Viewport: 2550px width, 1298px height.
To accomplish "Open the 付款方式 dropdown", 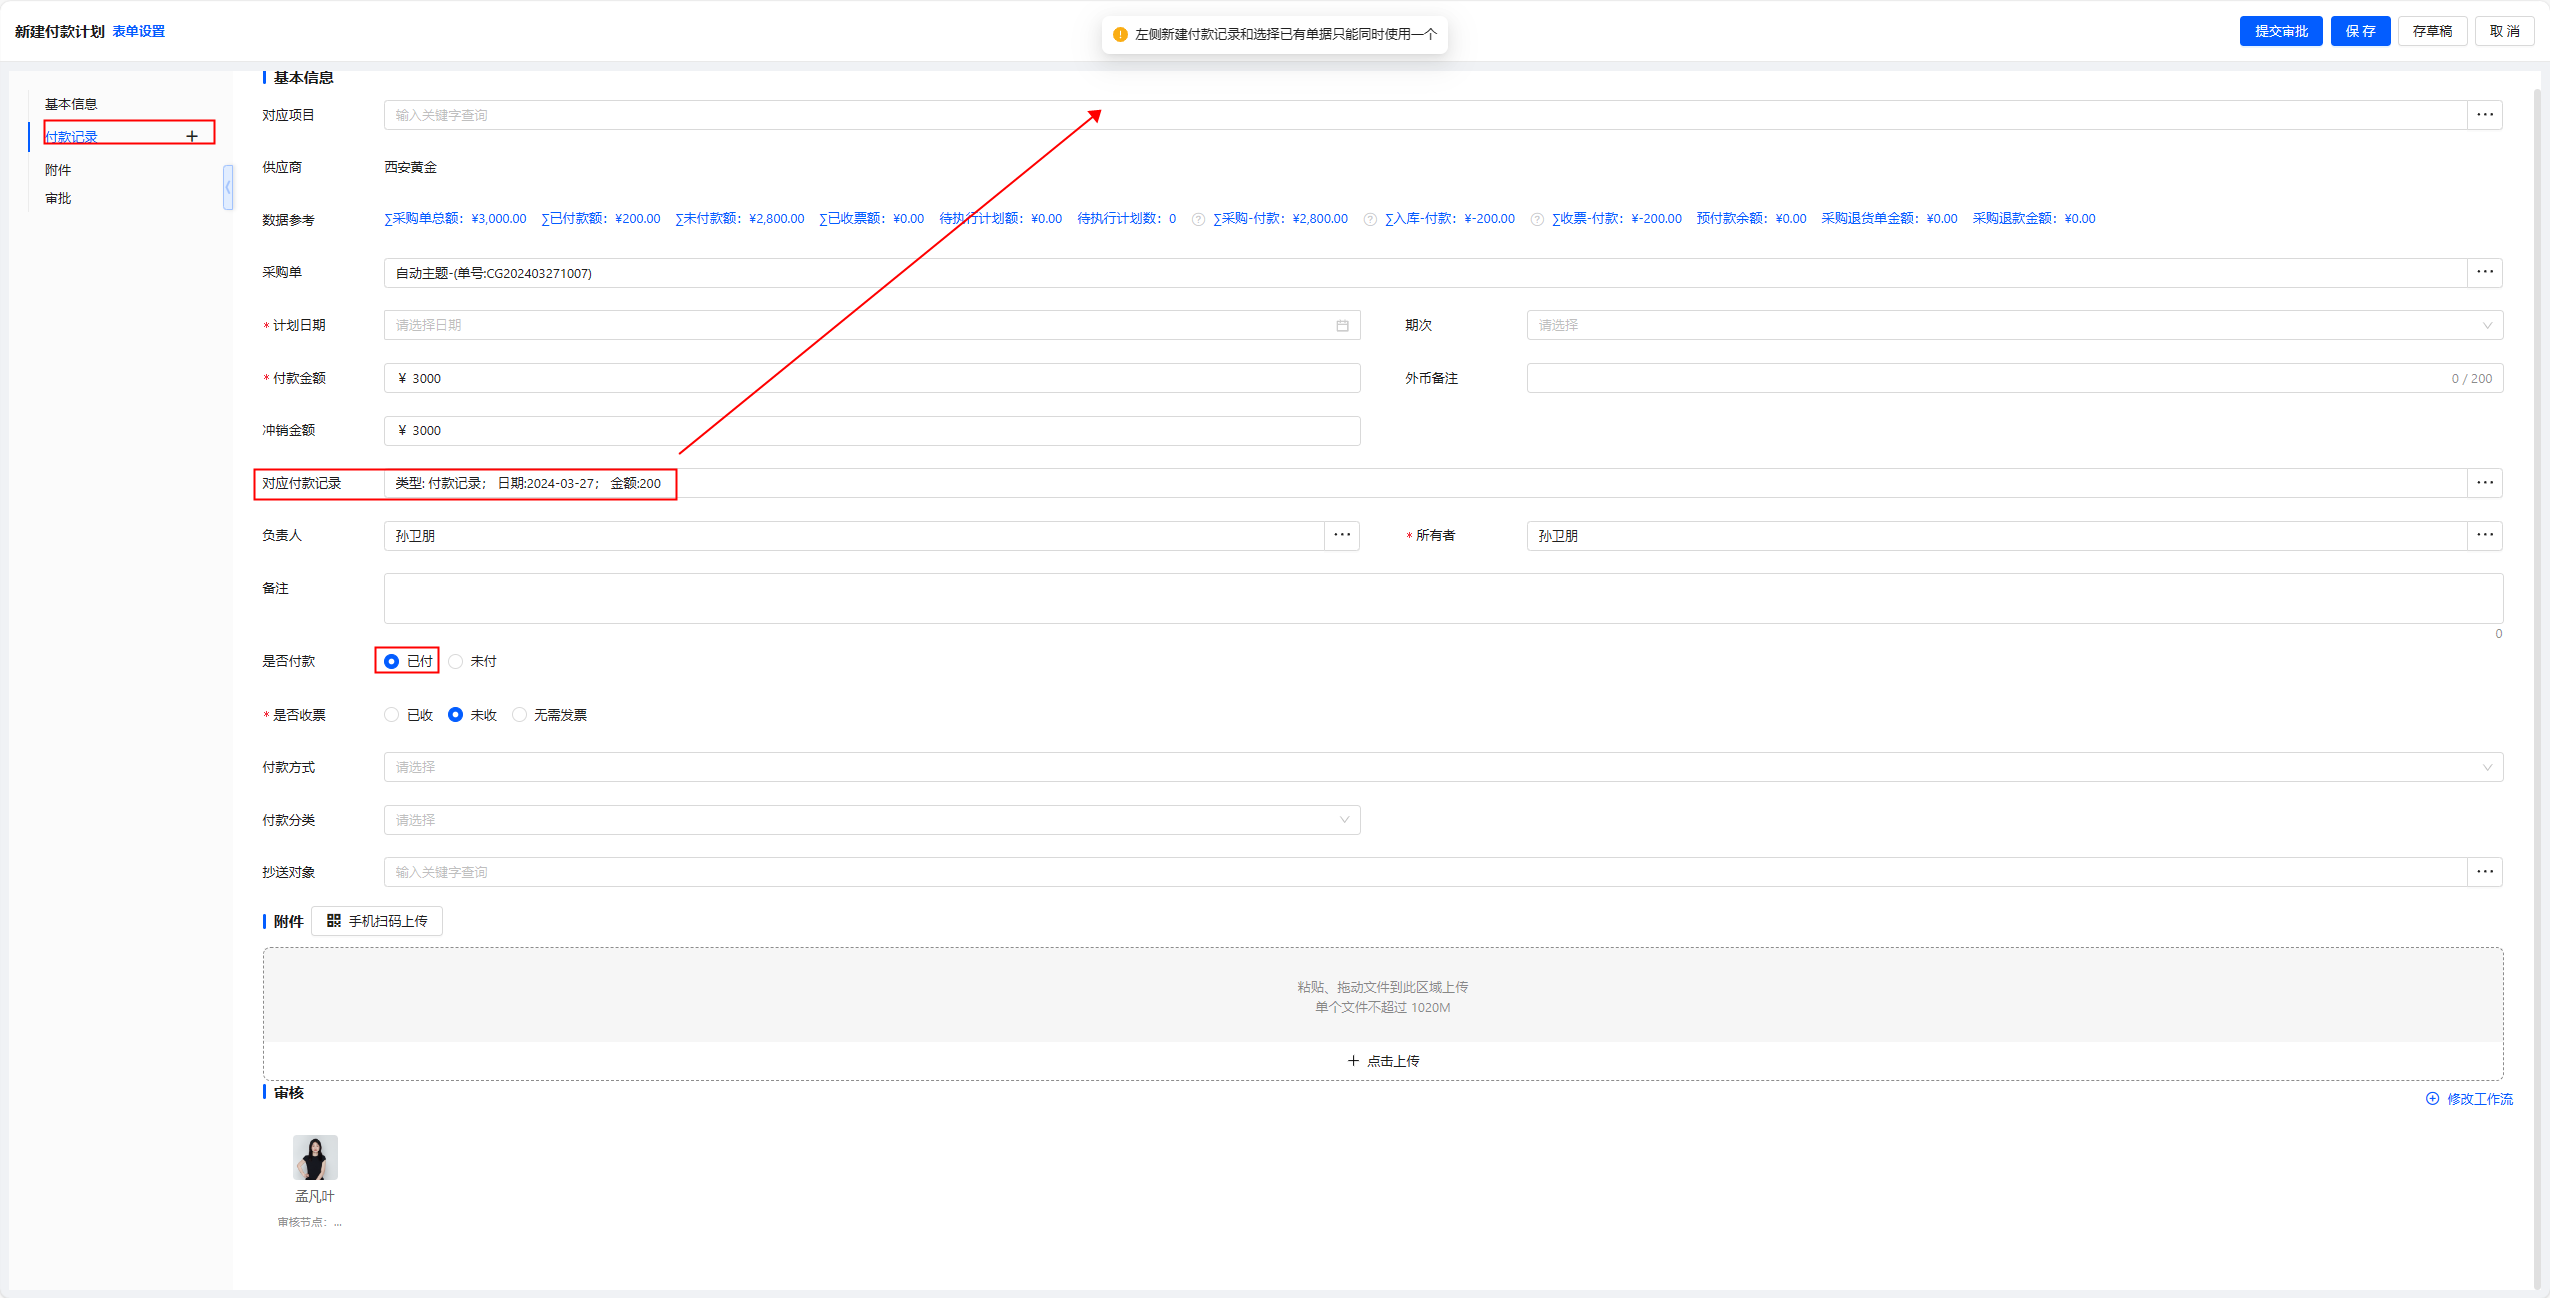I will [1443, 768].
